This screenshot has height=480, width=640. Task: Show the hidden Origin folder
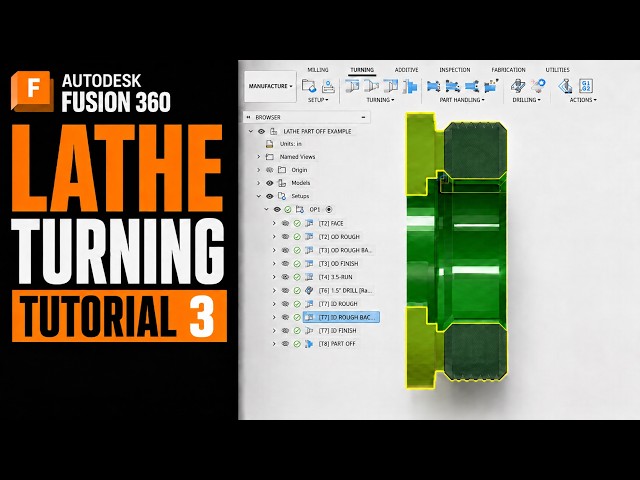point(269,170)
